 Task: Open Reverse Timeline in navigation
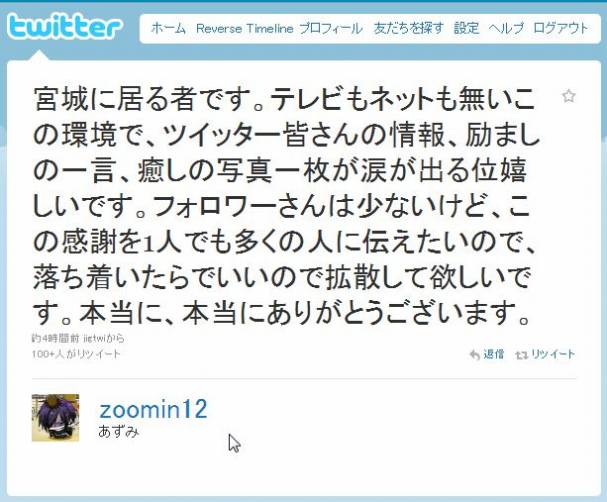click(244, 28)
